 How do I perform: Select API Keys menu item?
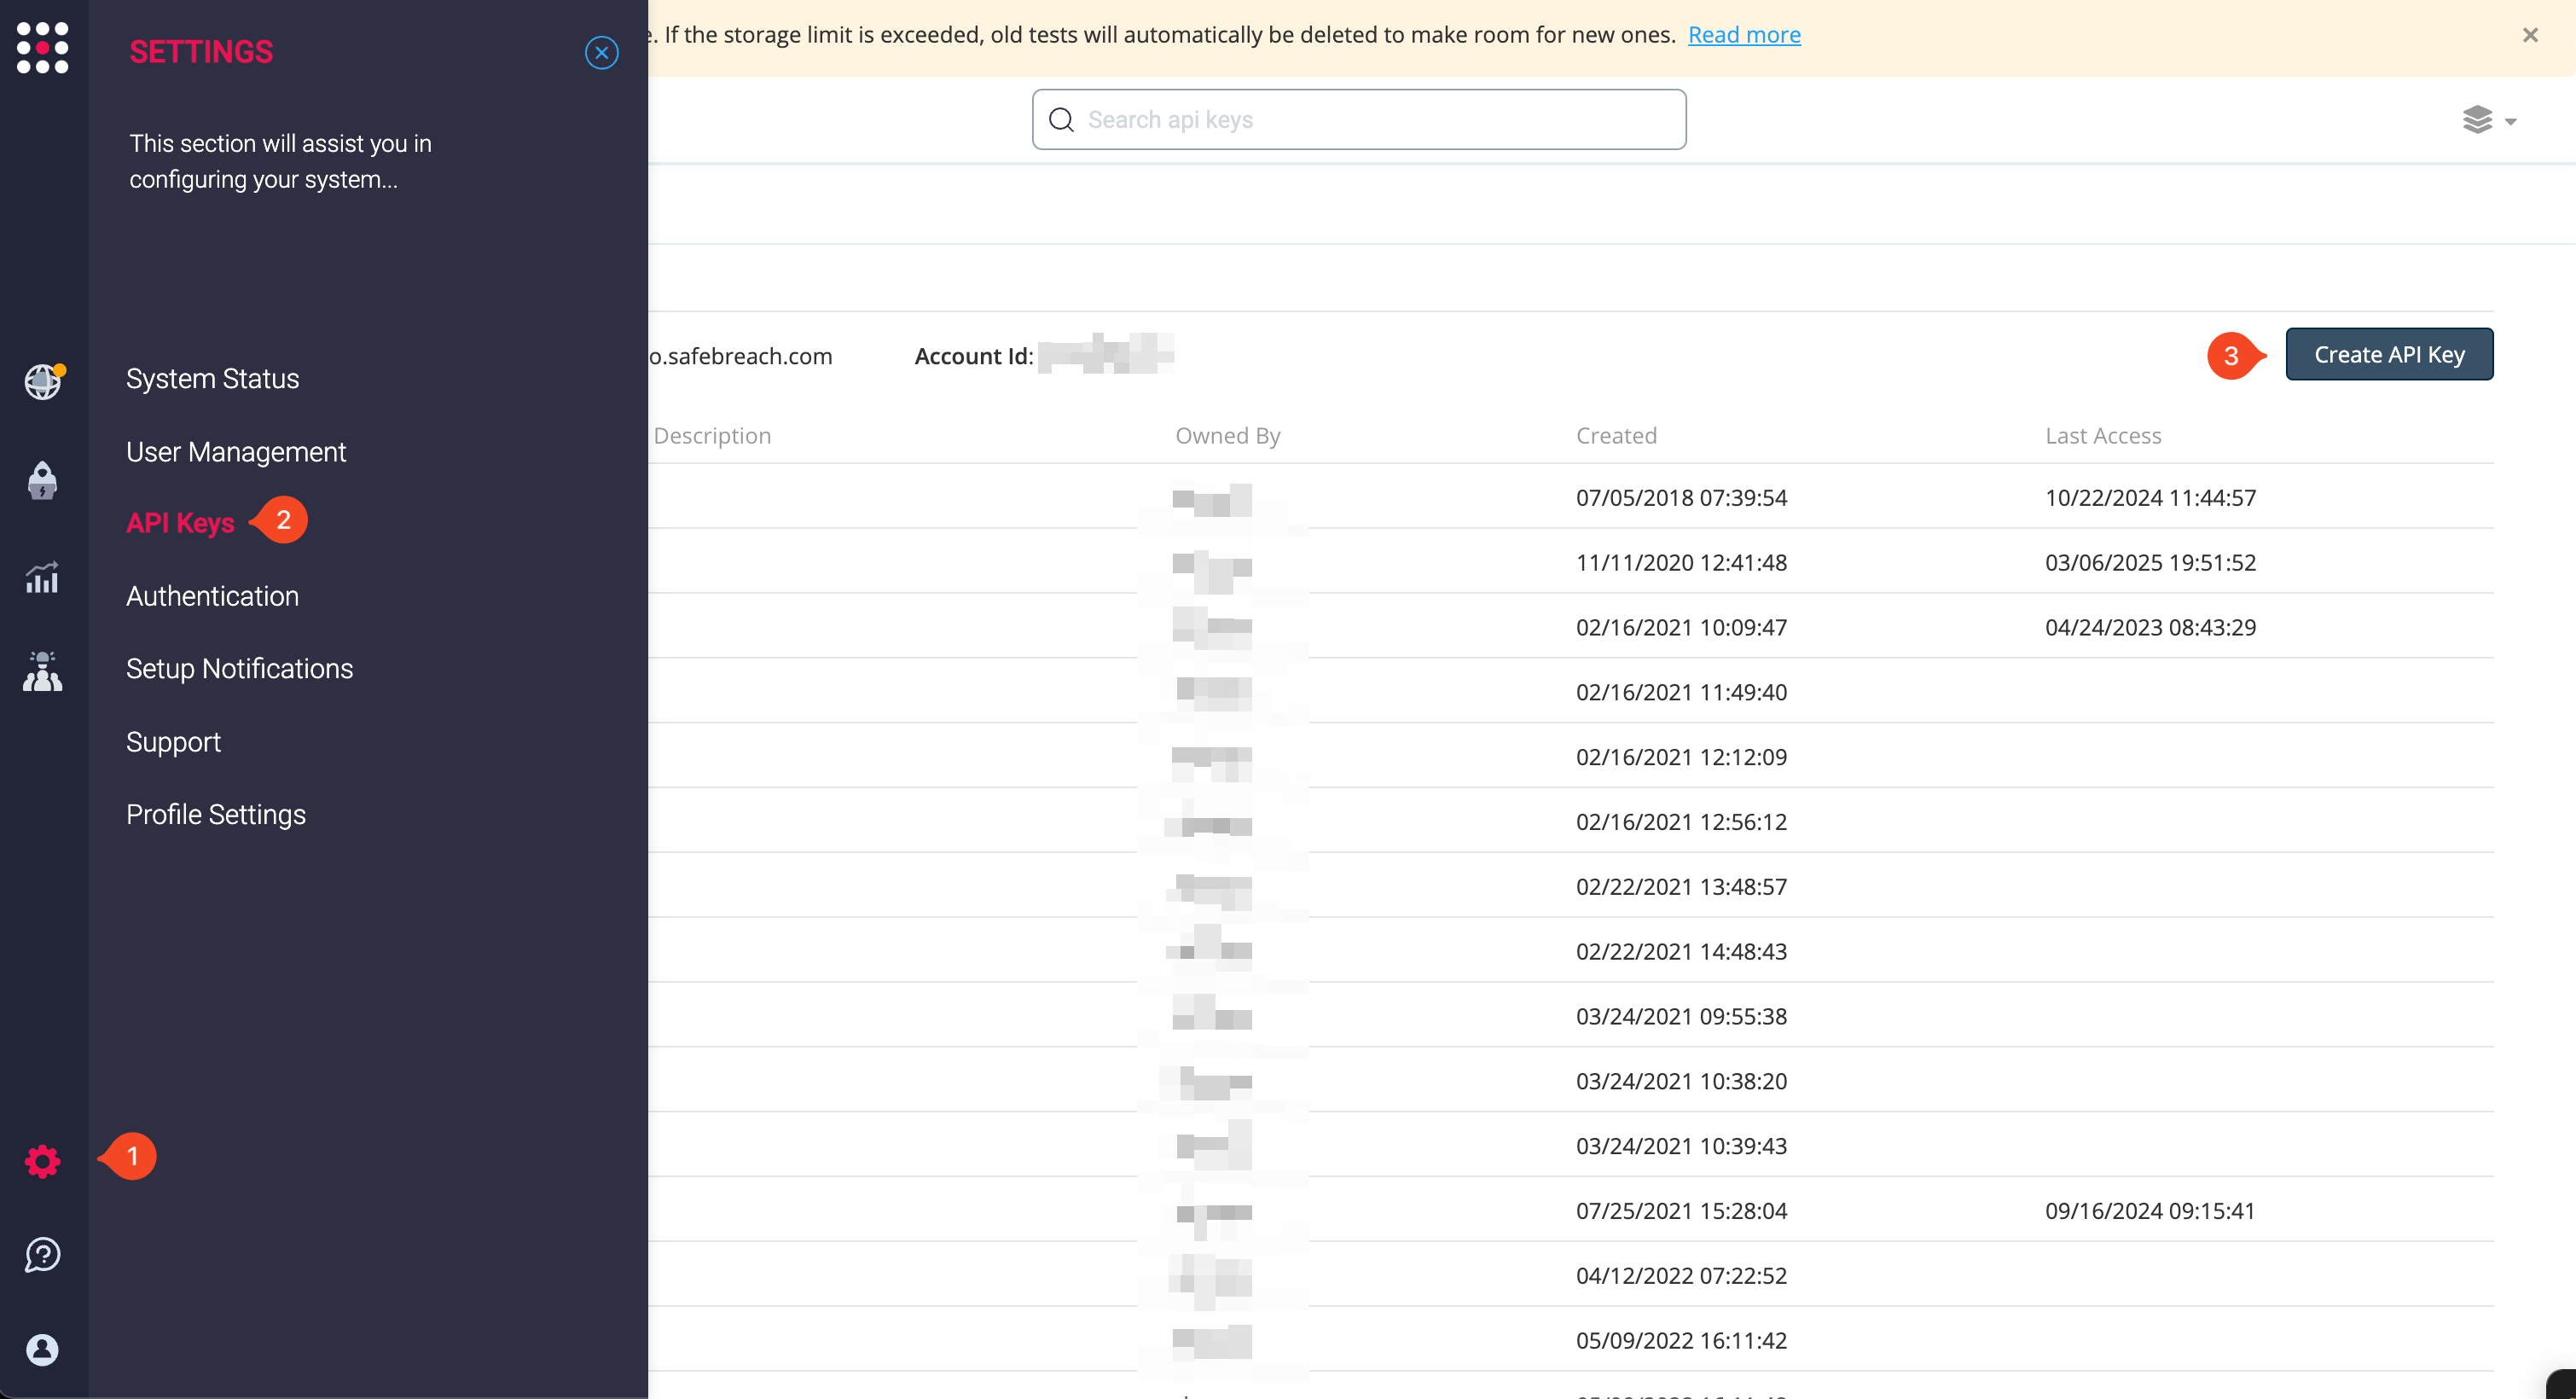[180, 523]
